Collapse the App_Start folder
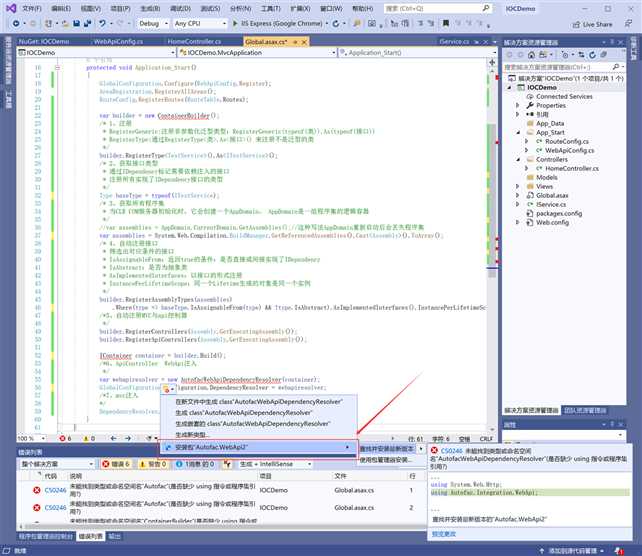 pos(518,132)
